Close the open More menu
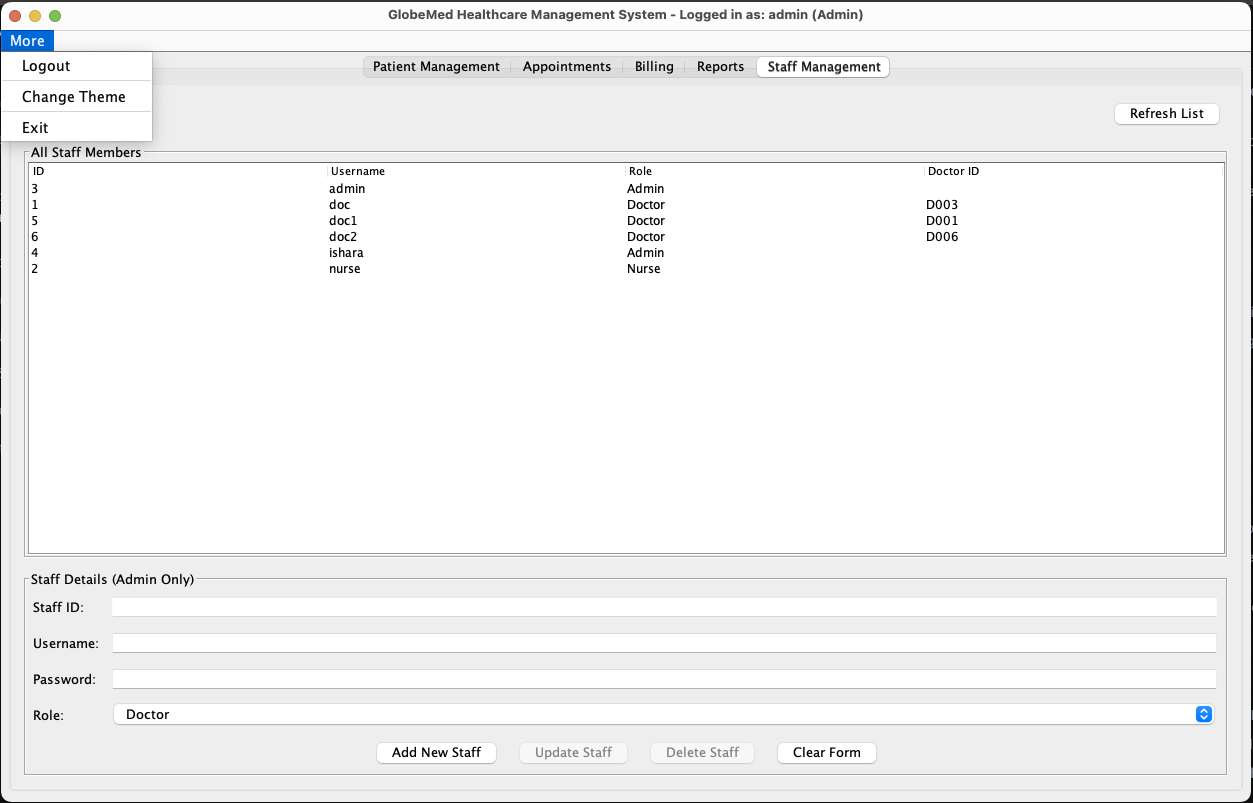 point(27,41)
